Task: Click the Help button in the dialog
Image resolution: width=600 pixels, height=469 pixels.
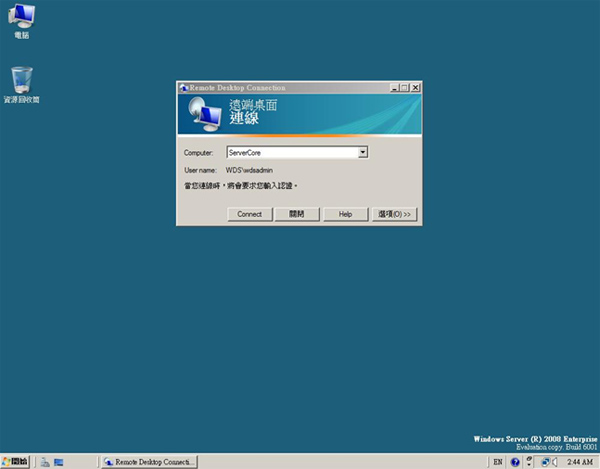Action: tap(345, 214)
